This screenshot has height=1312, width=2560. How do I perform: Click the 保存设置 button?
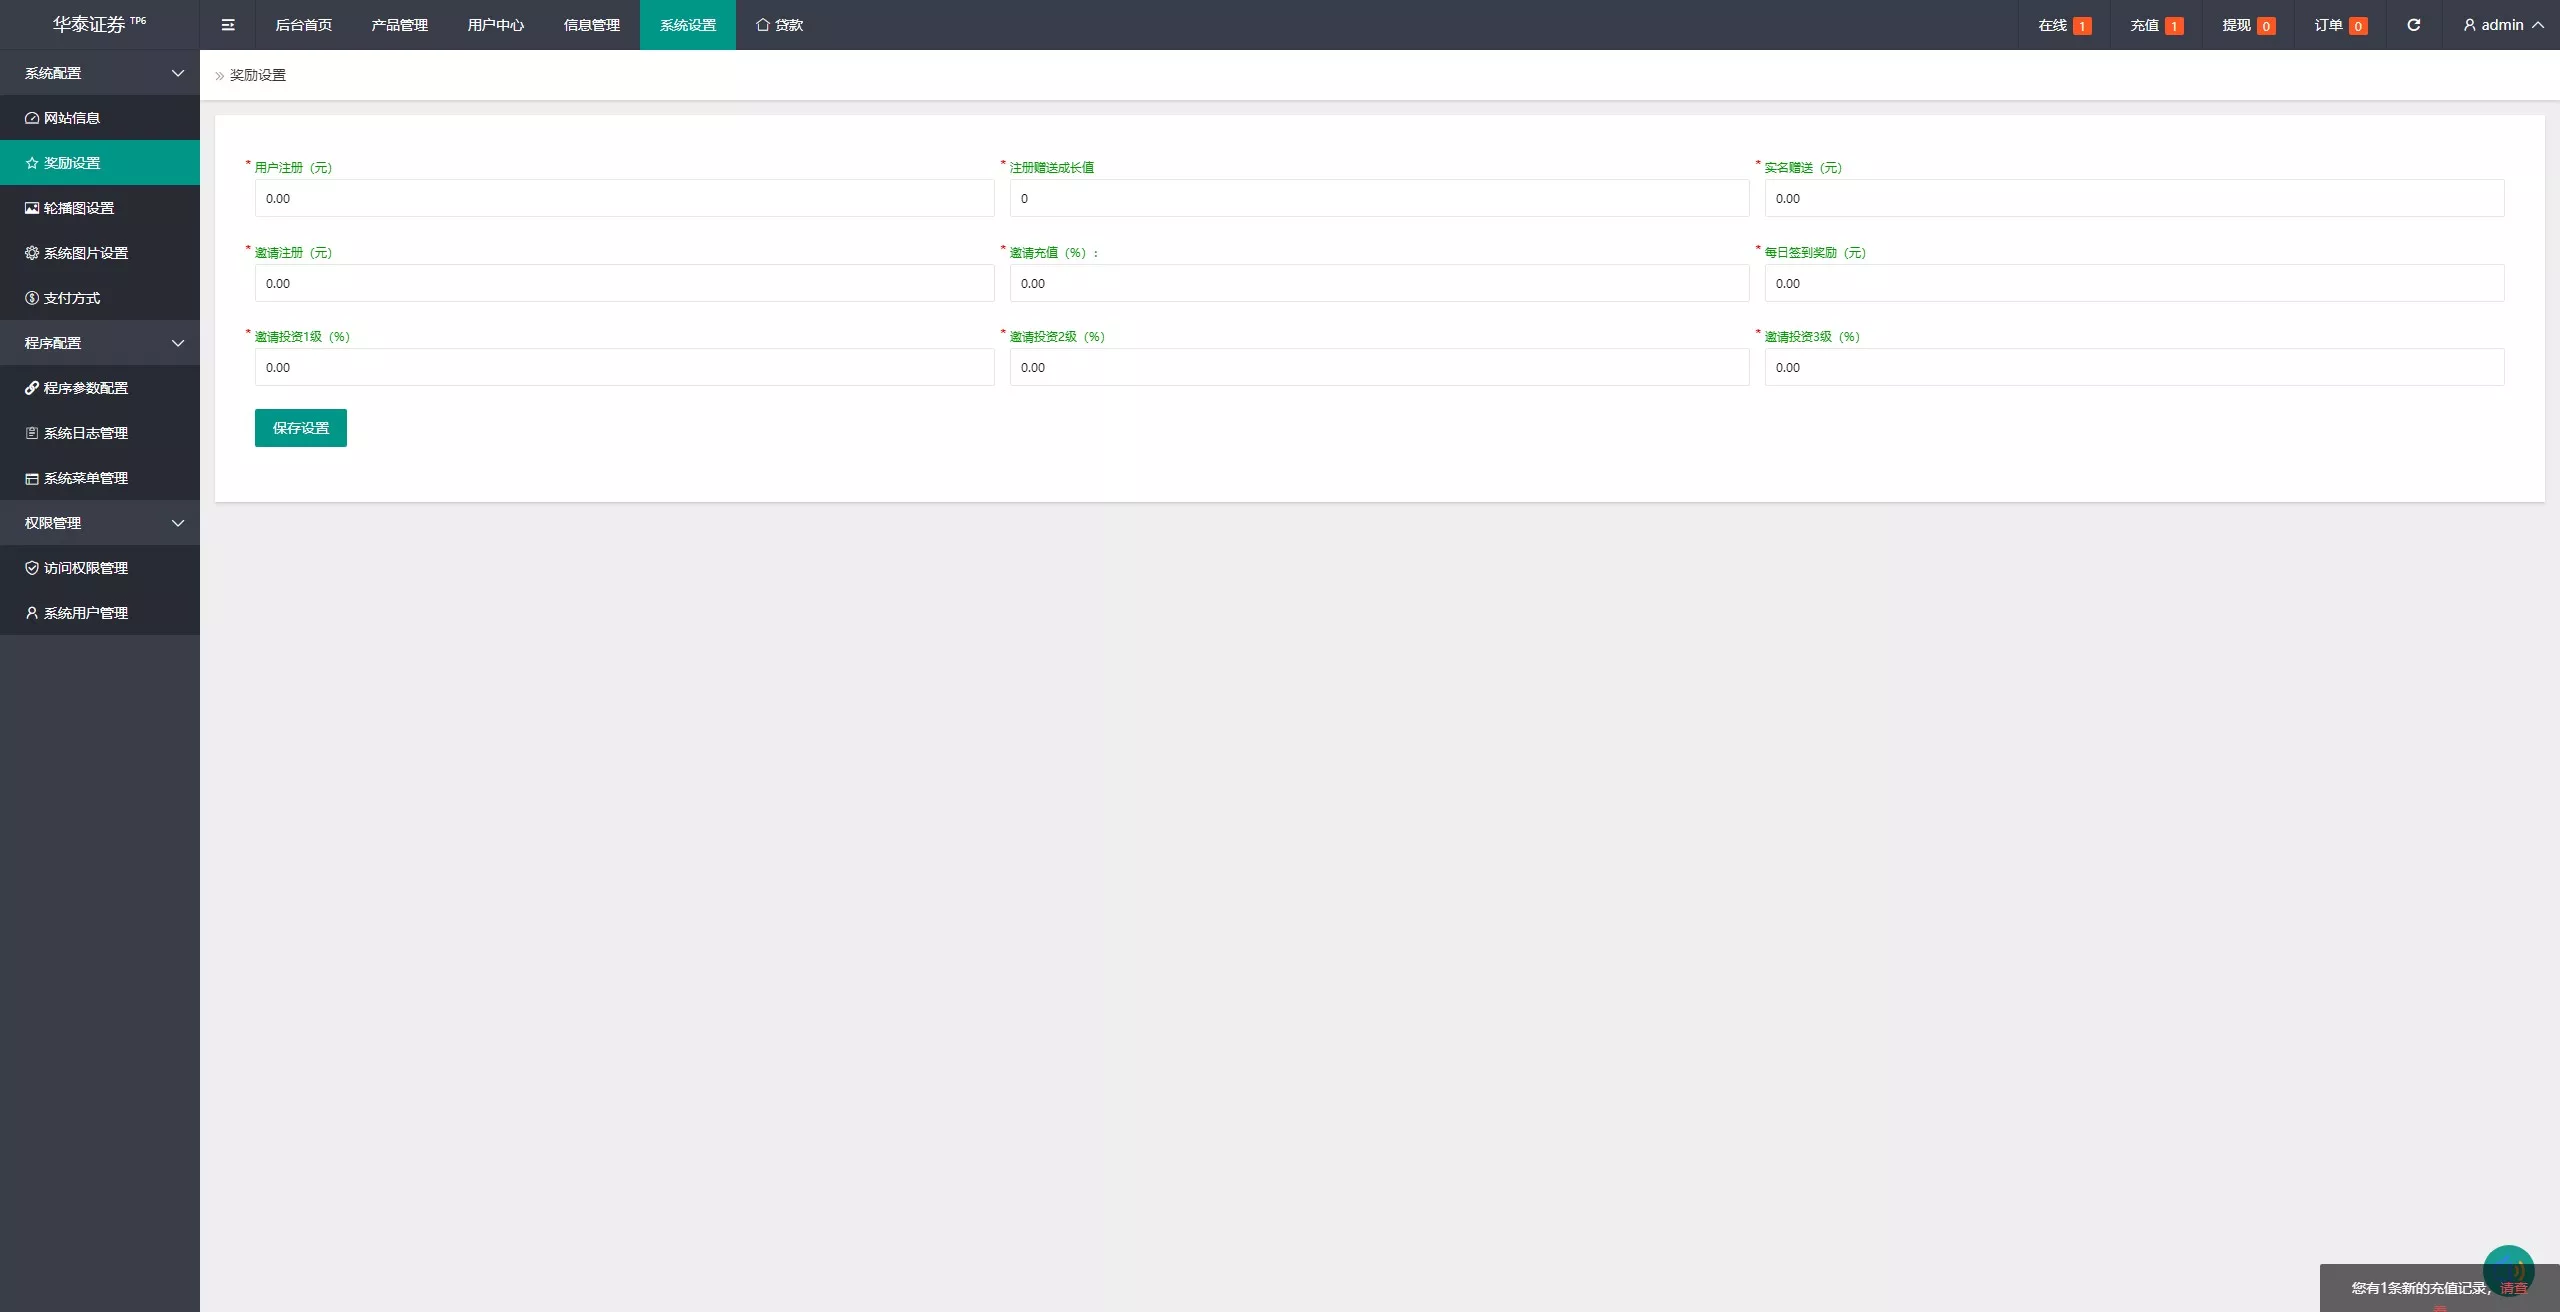click(301, 428)
